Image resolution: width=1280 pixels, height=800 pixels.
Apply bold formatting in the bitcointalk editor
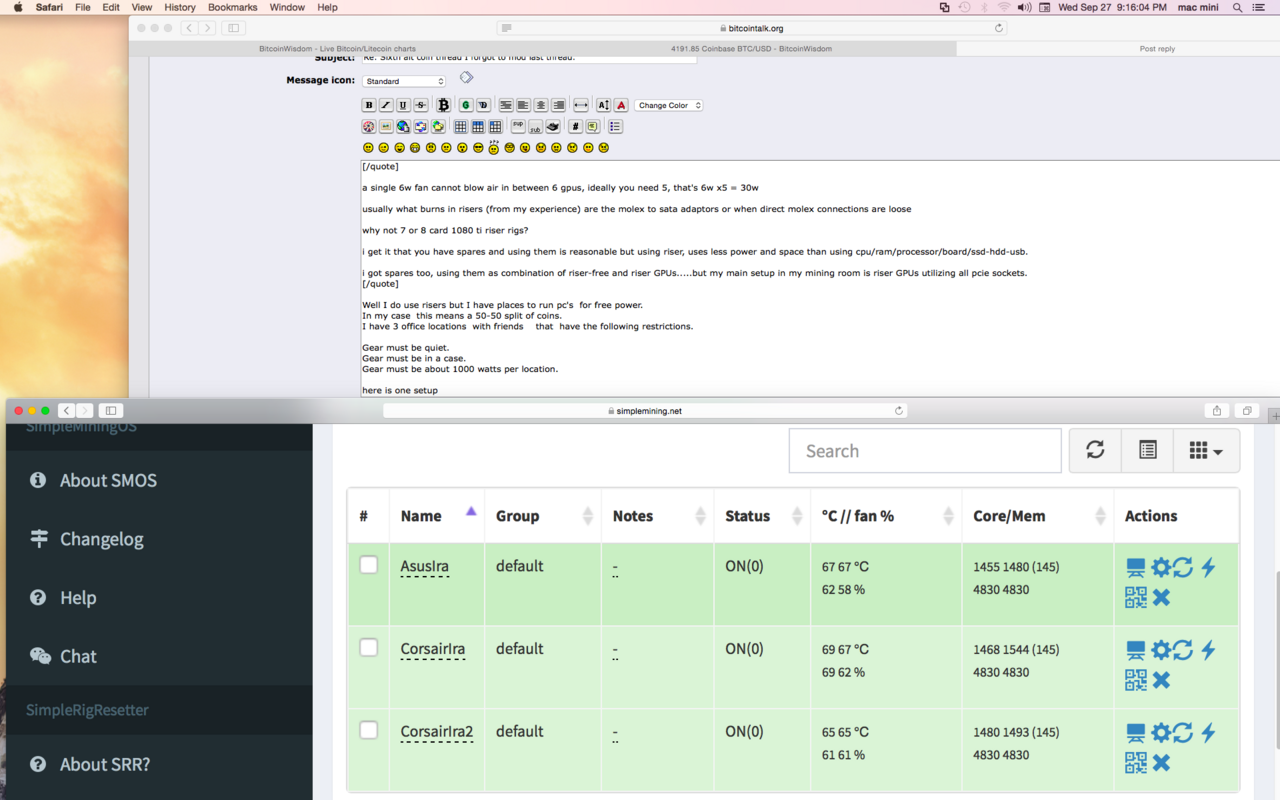click(x=369, y=105)
